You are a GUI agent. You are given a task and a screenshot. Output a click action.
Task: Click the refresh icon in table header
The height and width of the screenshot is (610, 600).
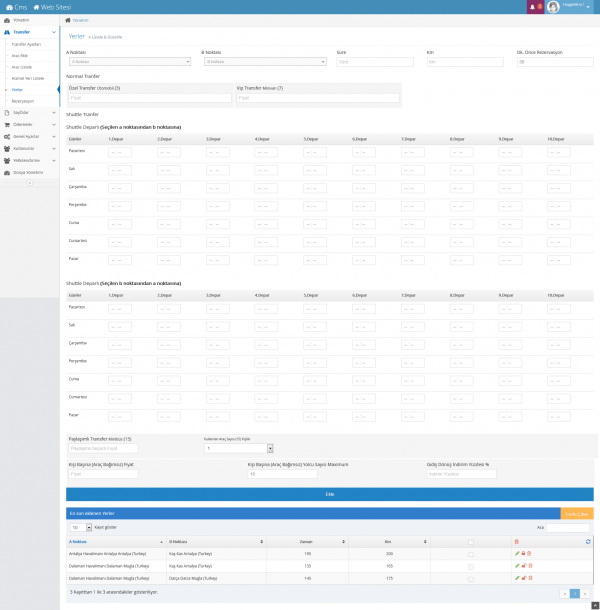pyautogui.click(x=588, y=541)
